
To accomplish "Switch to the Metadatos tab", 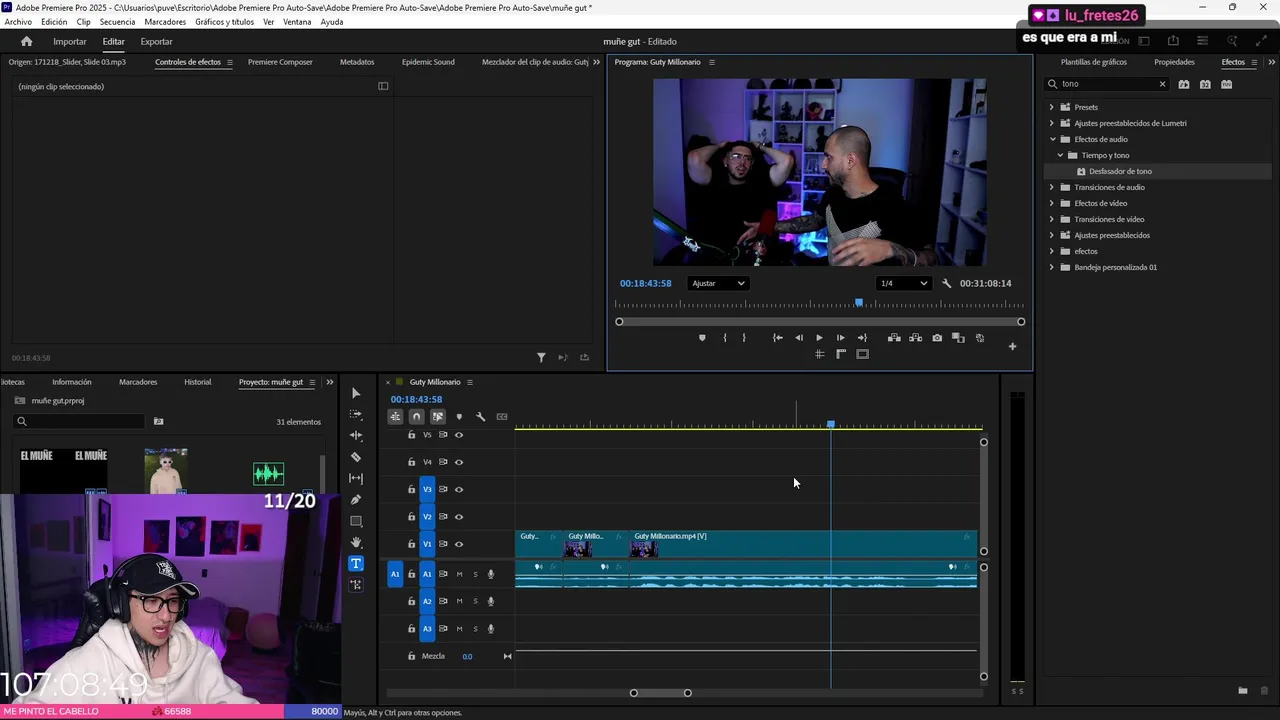I will coord(357,62).
